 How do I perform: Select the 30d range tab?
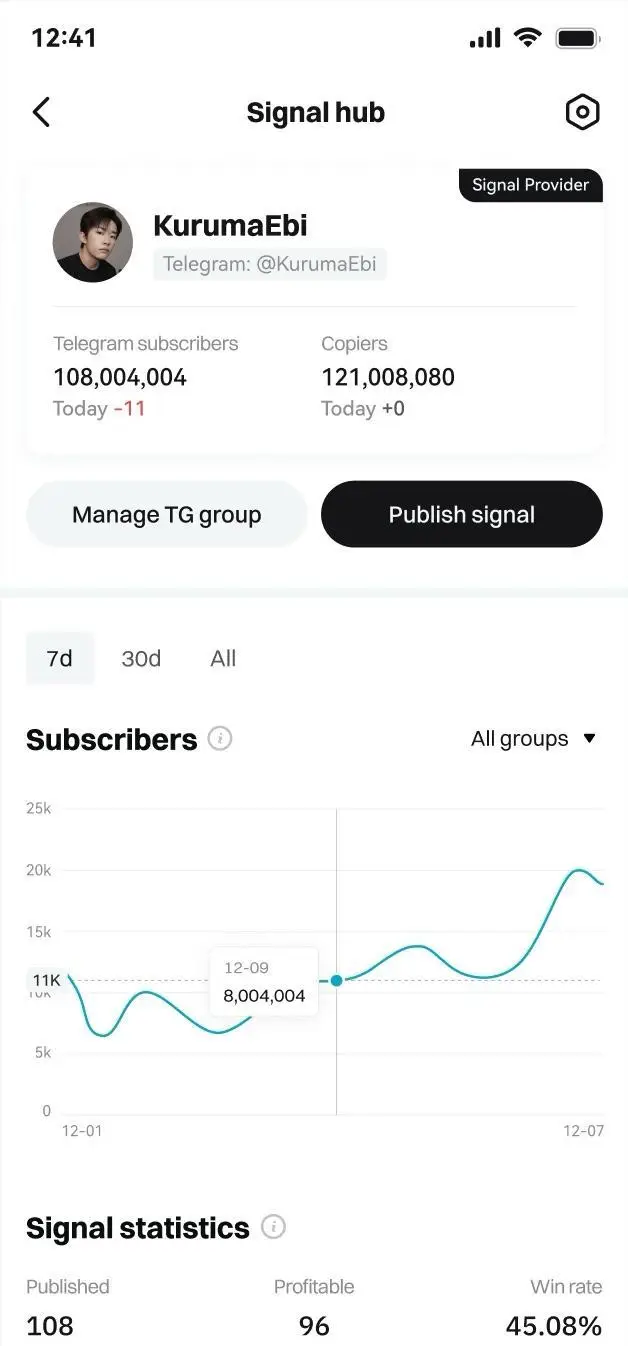(141, 658)
